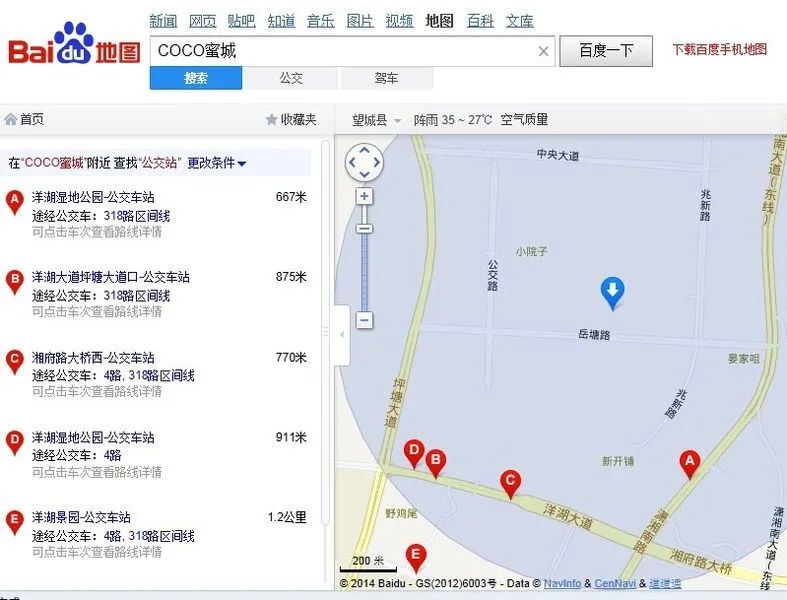Clear the search box with the X
The image size is (787, 600).
(x=543, y=51)
